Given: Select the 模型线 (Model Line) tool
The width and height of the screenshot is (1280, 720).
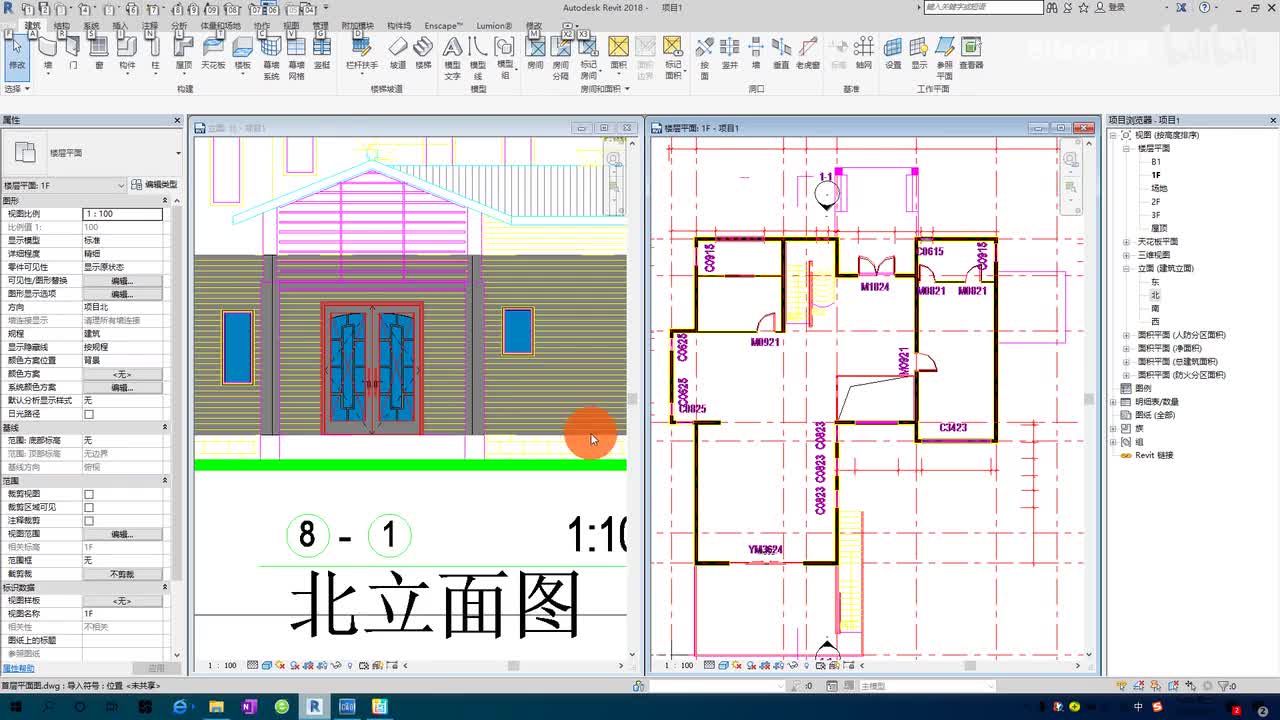Looking at the screenshot, I should tap(479, 58).
